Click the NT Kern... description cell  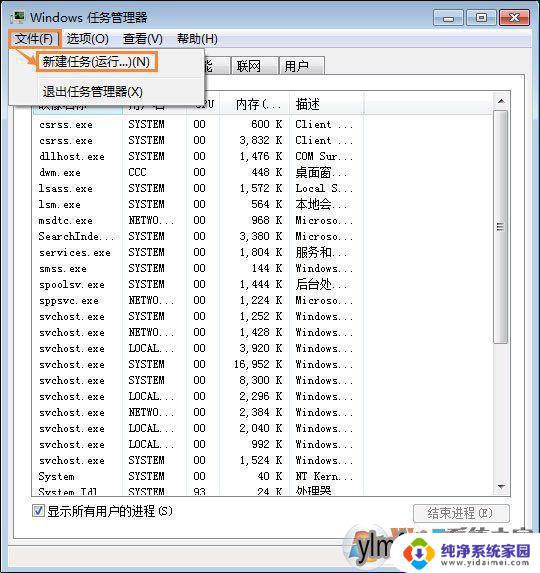click(324, 476)
